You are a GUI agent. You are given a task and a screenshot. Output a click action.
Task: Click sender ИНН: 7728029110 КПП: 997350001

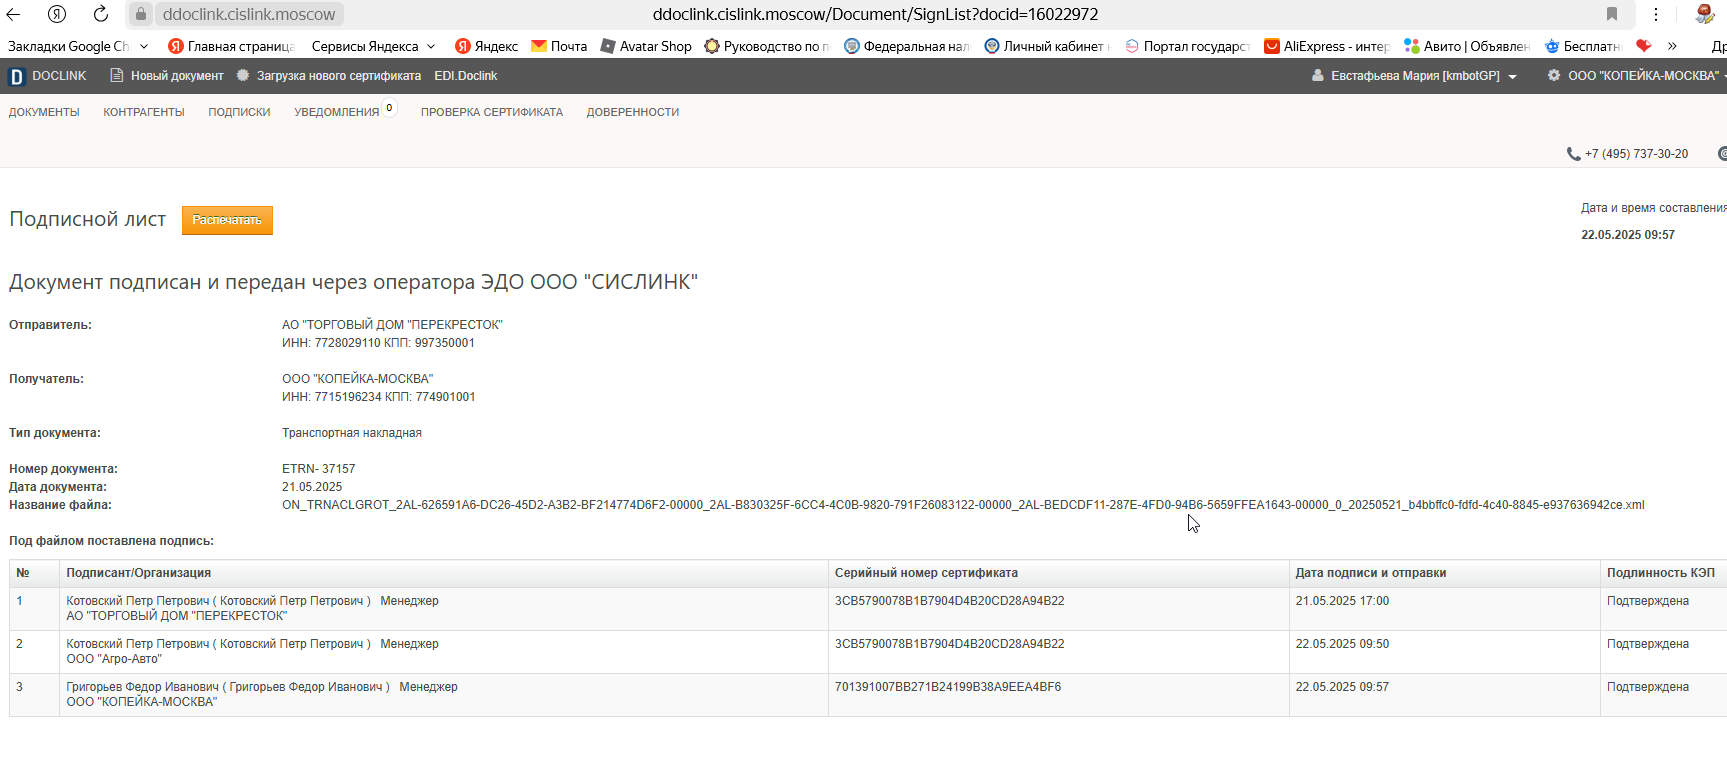pyautogui.click(x=378, y=343)
